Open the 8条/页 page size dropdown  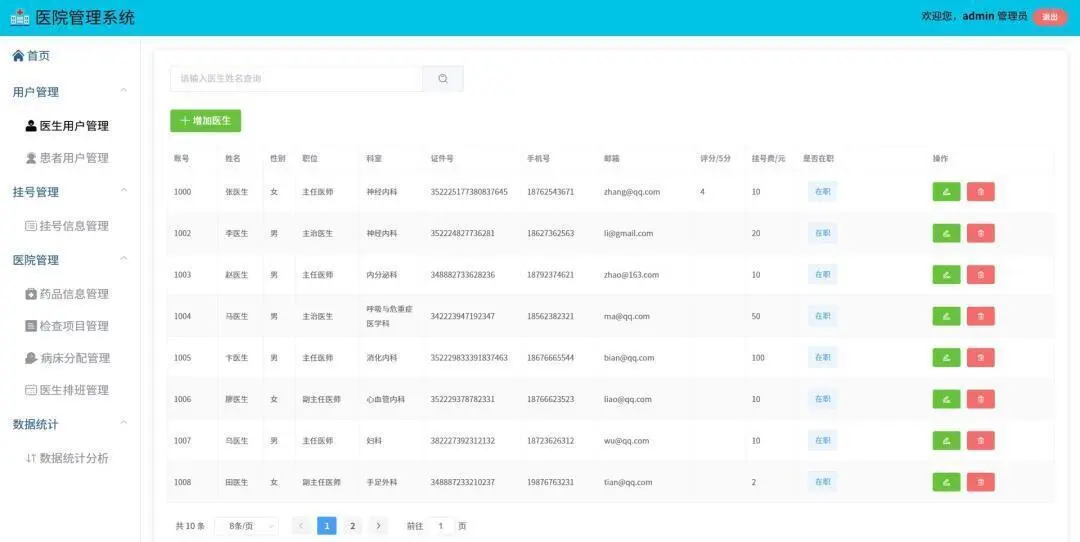pos(247,526)
